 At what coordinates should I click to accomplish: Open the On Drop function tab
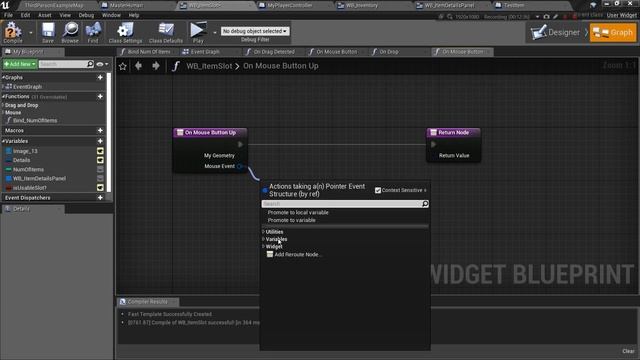389,52
